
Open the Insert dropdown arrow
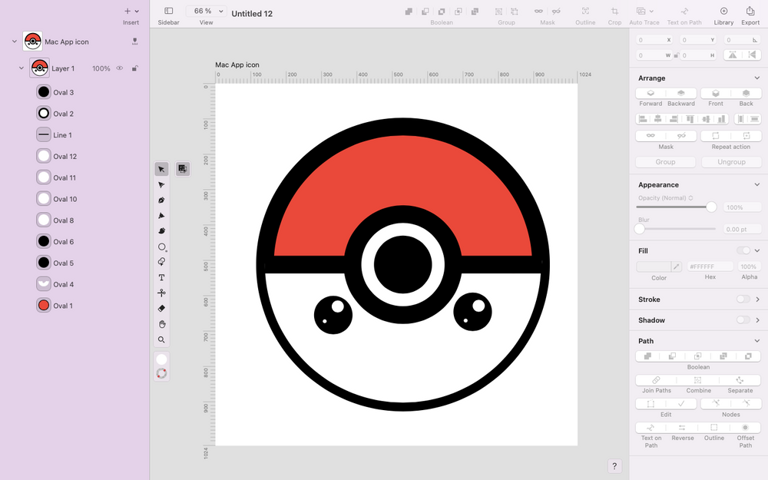click(x=137, y=11)
